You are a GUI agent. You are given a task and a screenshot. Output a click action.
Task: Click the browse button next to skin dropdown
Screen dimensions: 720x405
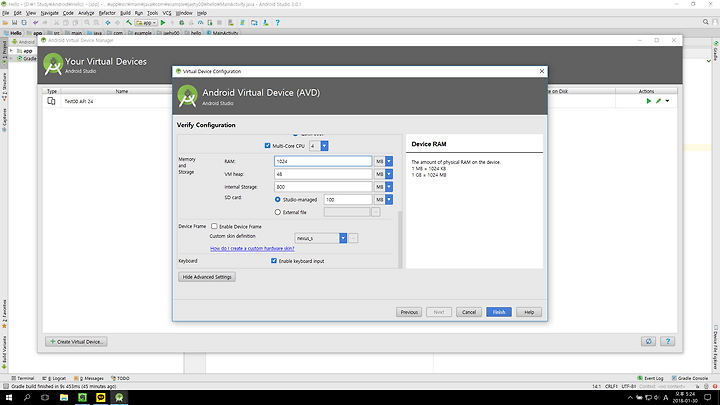click(x=353, y=238)
